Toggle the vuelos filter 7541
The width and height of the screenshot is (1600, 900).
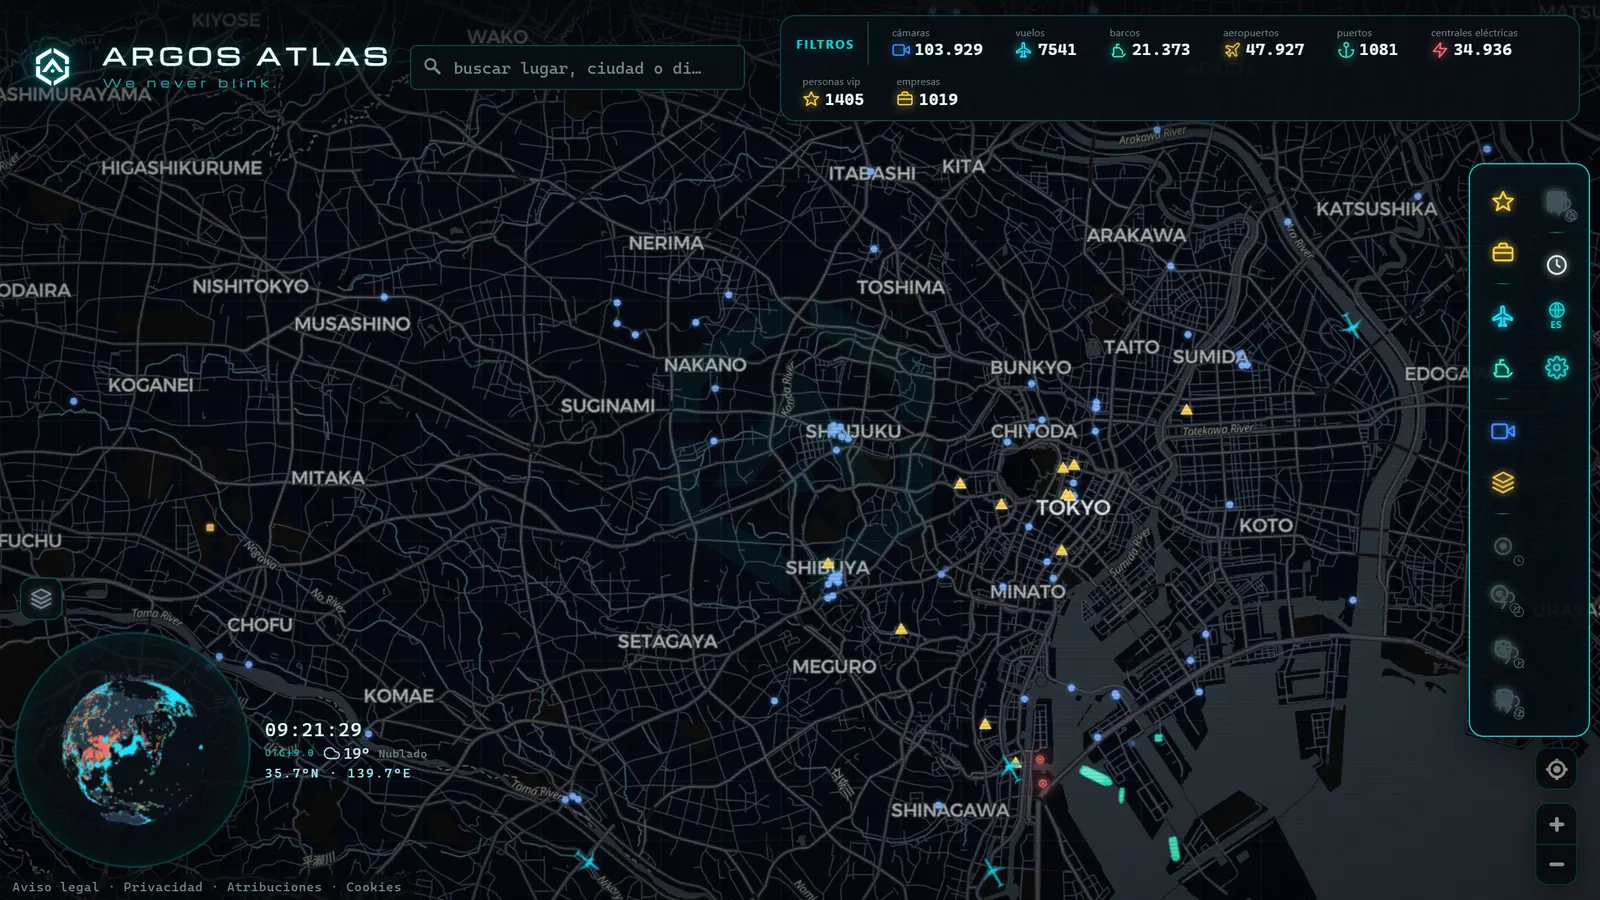1046,43
